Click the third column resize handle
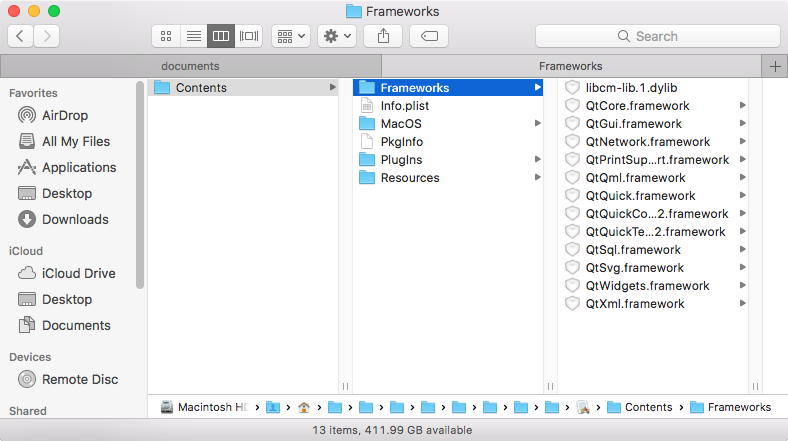The width and height of the screenshot is (788, 441). point(755,386)
